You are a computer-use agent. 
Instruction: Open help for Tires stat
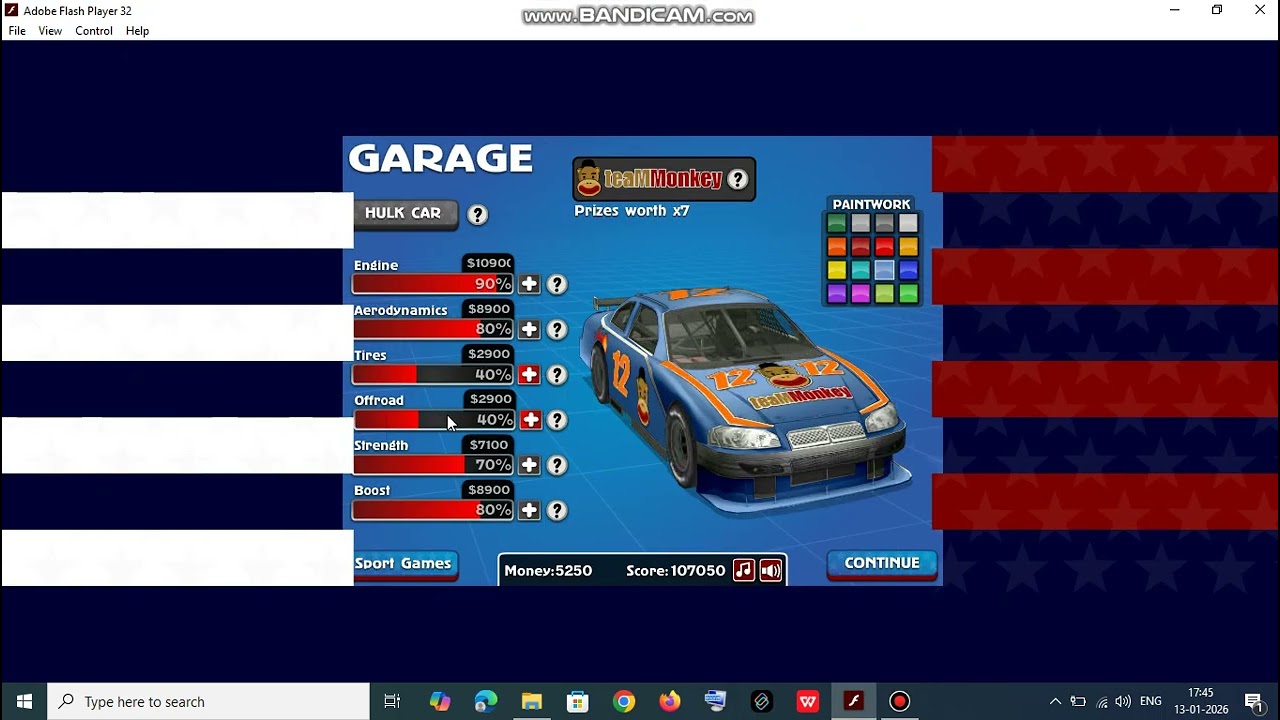tap(557, 375)
